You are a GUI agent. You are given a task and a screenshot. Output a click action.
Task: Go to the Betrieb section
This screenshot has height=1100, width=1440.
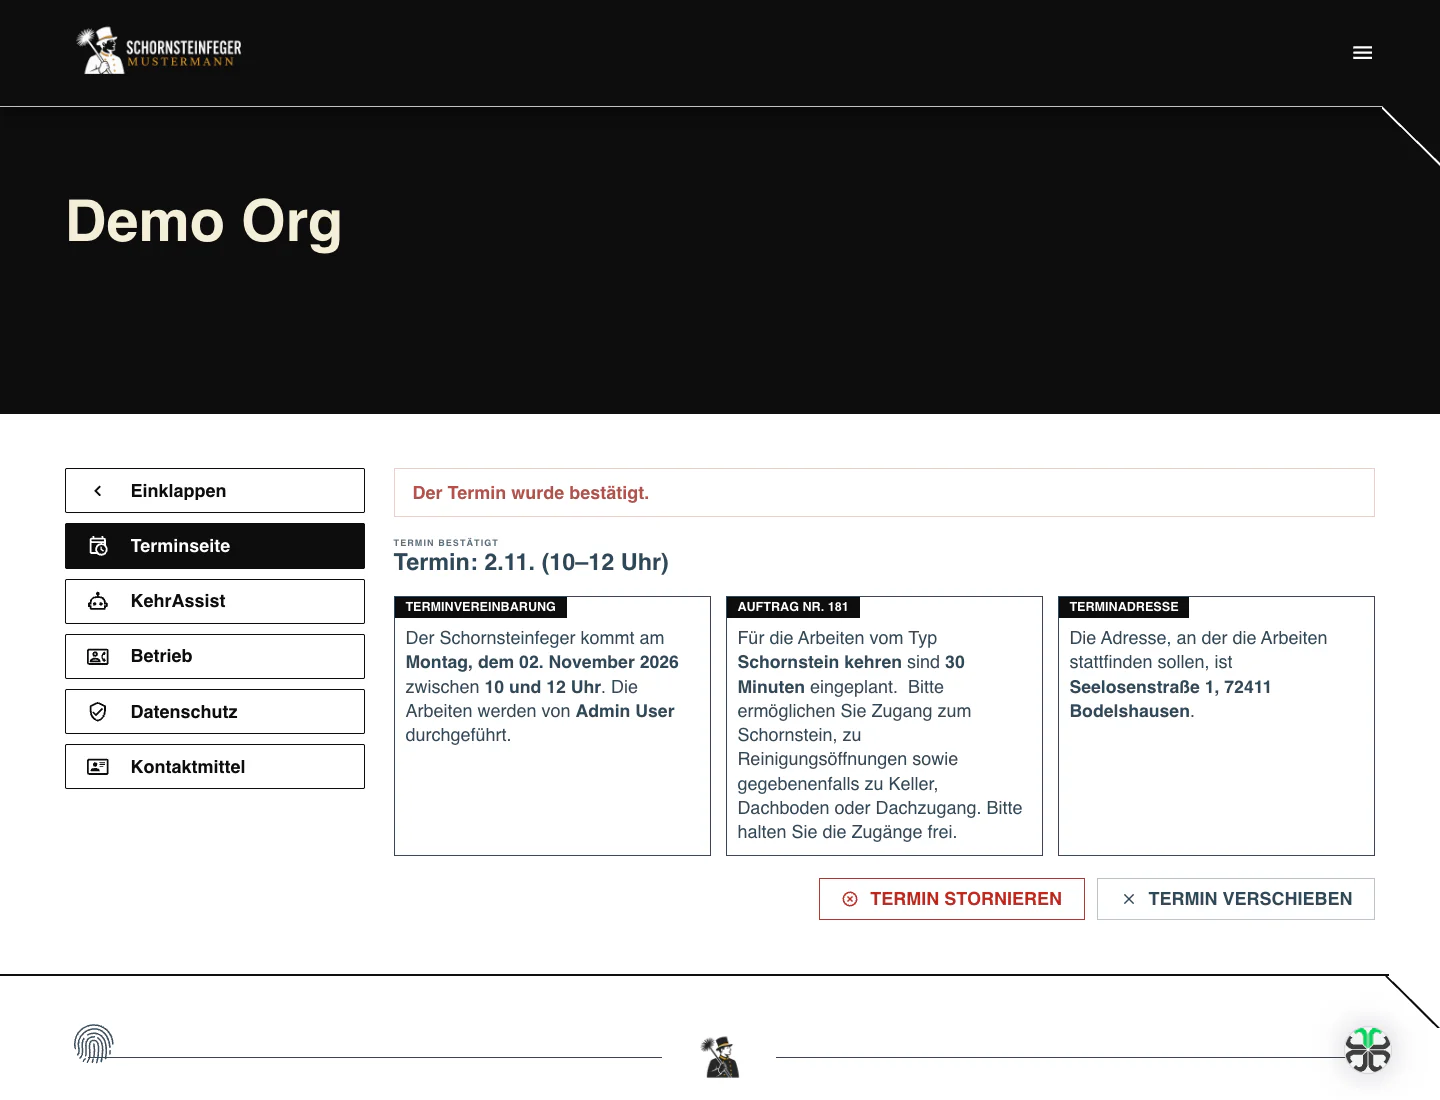click(215, 656)
